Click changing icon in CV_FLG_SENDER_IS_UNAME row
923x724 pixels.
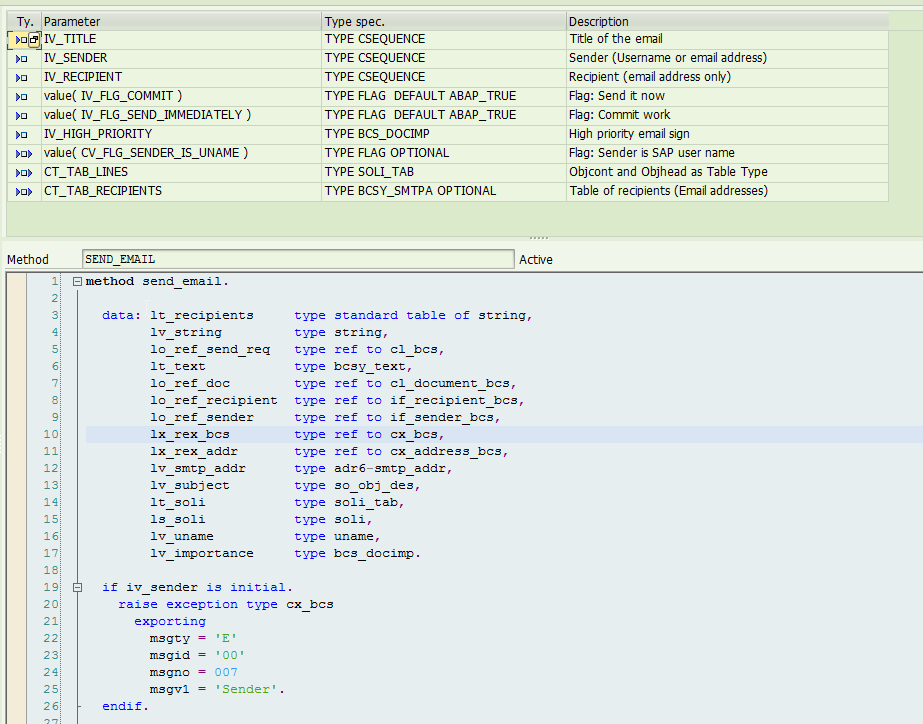click(x=24, y=154)
